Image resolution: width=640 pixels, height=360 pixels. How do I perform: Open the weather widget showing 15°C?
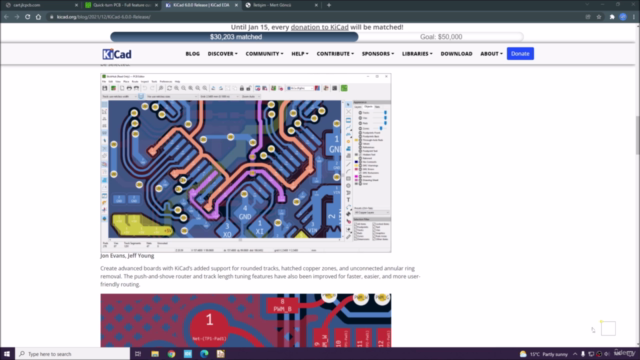click(x=544, y=354)
